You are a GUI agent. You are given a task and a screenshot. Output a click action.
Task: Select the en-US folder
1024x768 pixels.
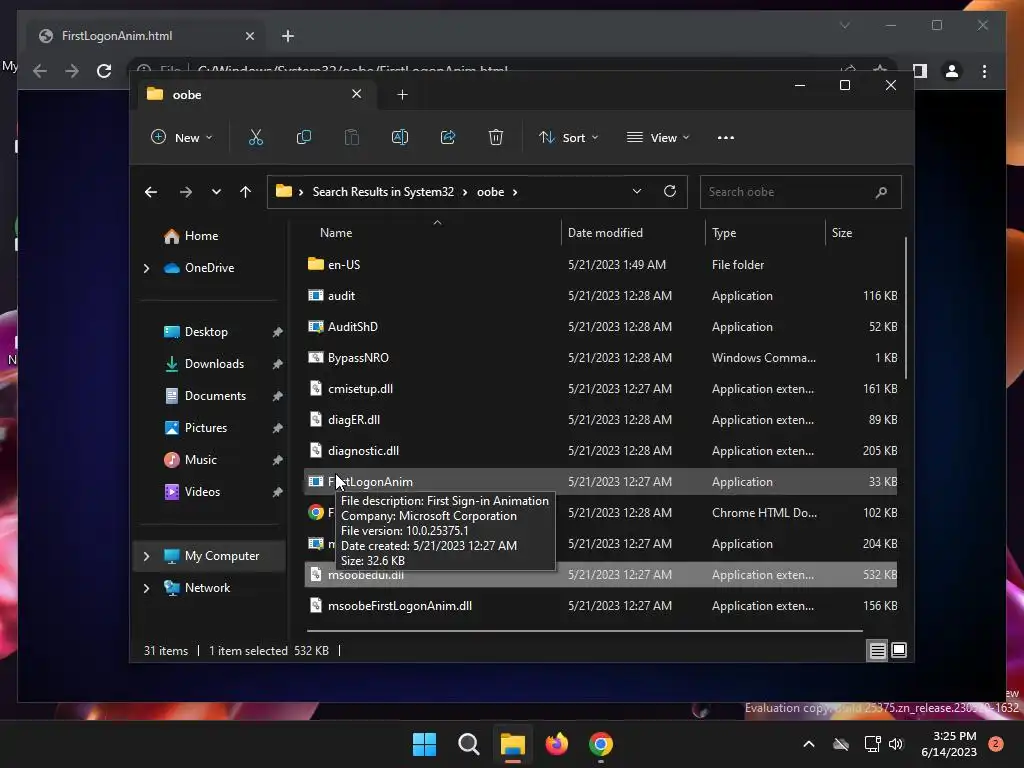pyautogui.click(x=600, y=264)
